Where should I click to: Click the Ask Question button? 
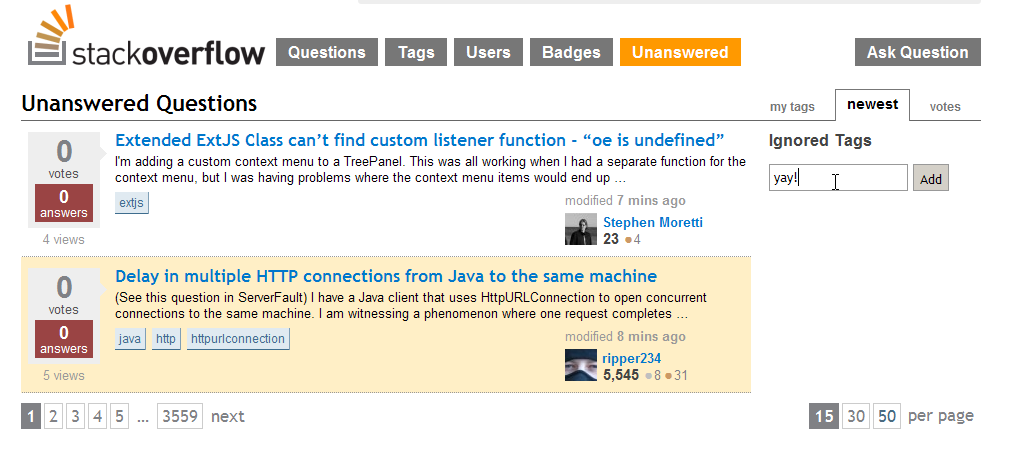(917, 52)
